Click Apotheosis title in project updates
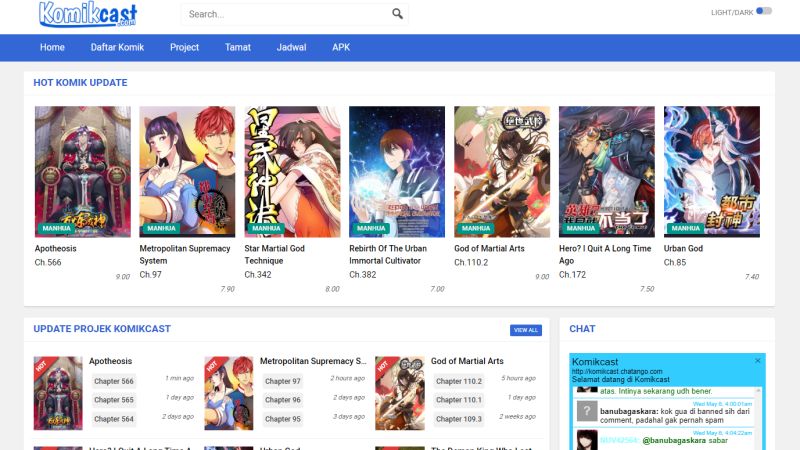Screen dimensions: 800x450 [x=110, y=361]
